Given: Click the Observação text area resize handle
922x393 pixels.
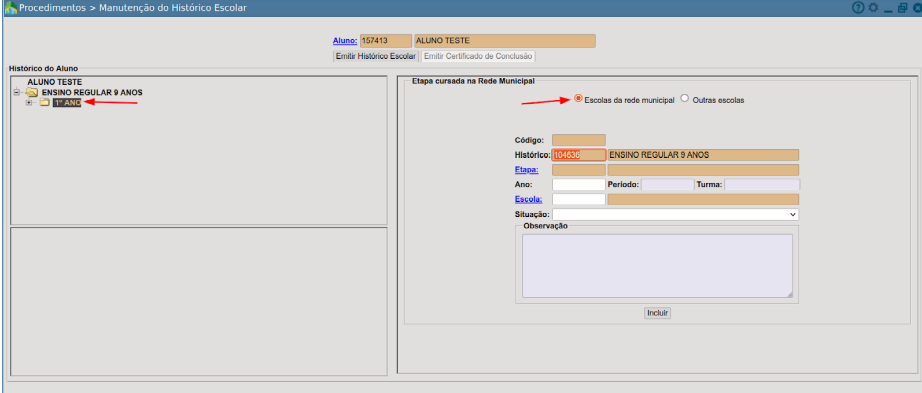Looking at the screenshot, I should [789, 294].
